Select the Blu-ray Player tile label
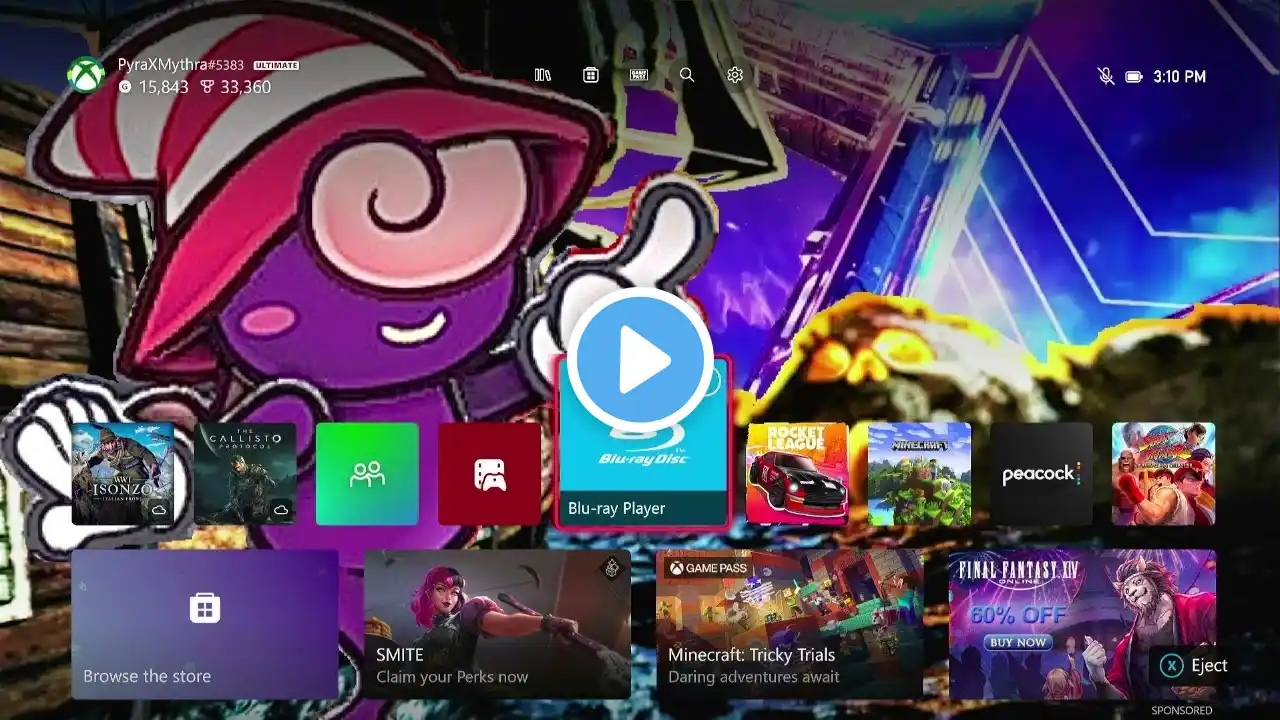This screenshot has width=1280, height=720. (x=617, y=508)
